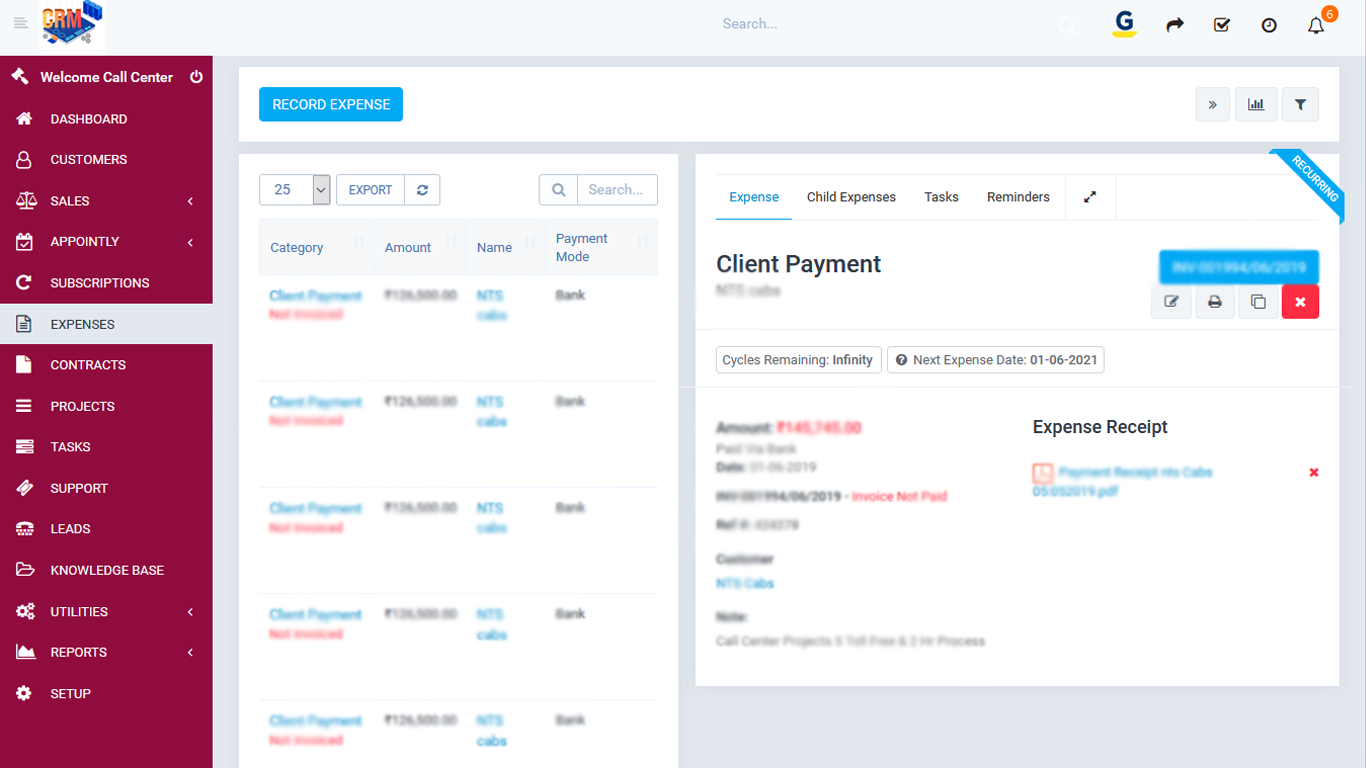Click the notification bell icon
1366x768 pixels.
[1316, 26]
